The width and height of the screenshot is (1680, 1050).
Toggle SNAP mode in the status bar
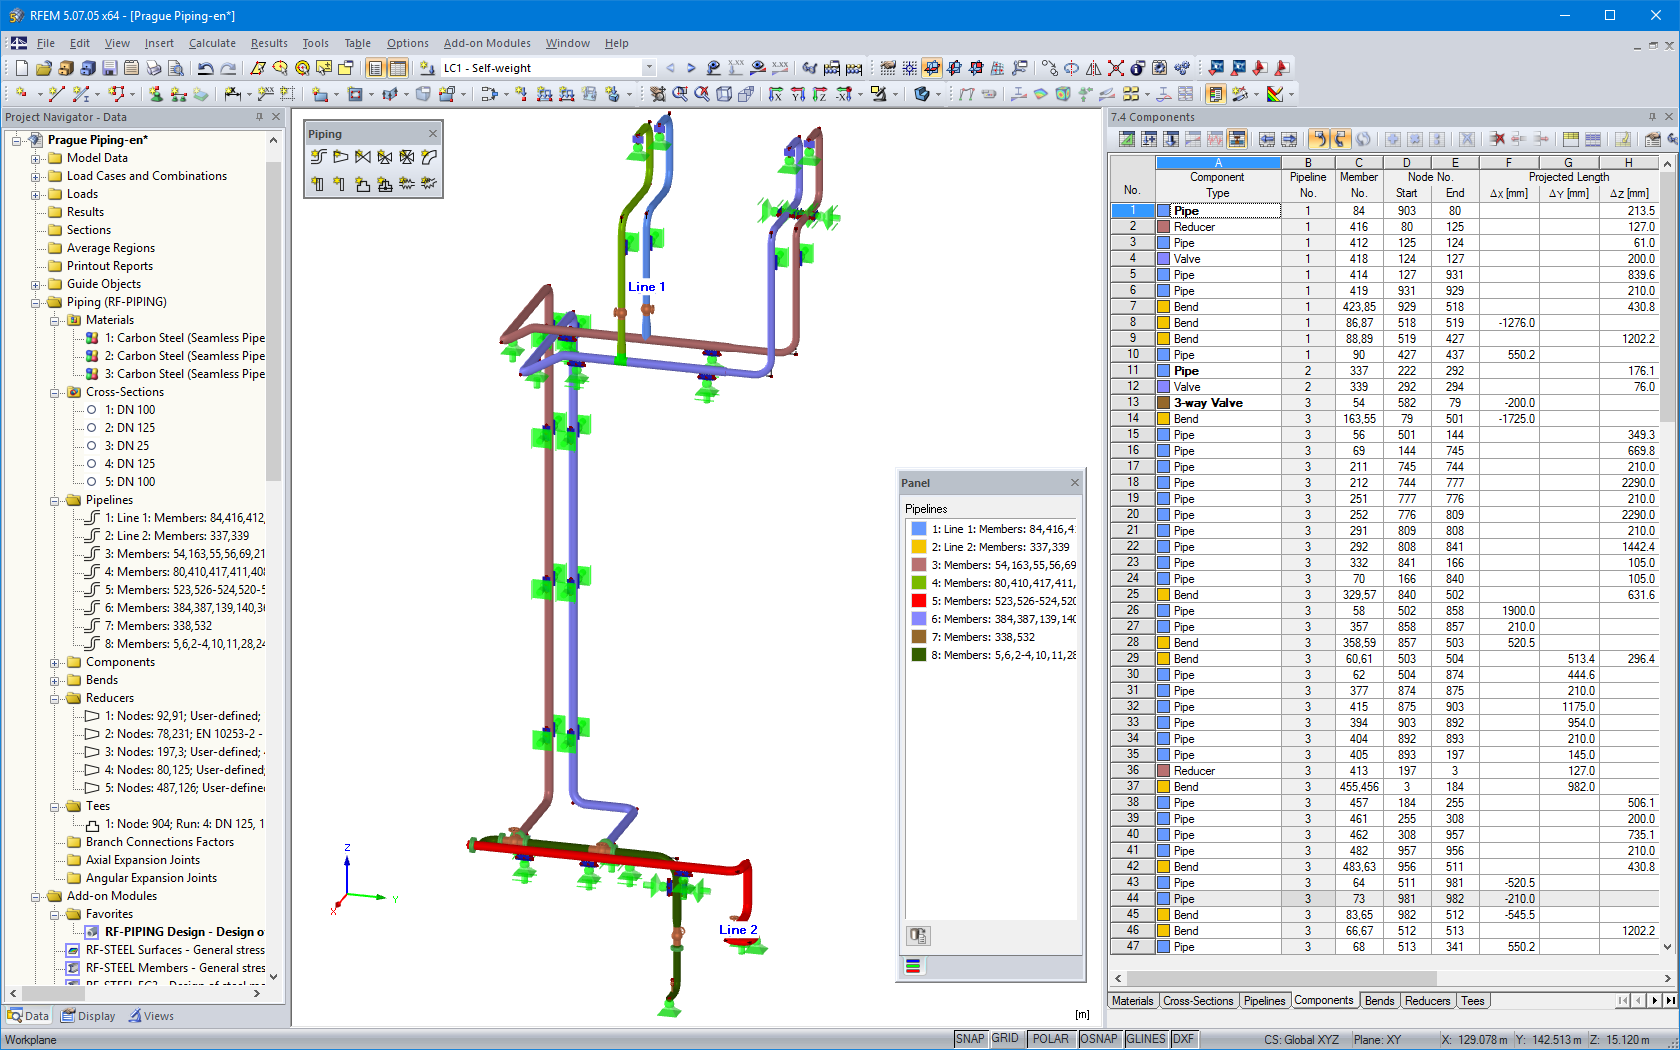969,1038
